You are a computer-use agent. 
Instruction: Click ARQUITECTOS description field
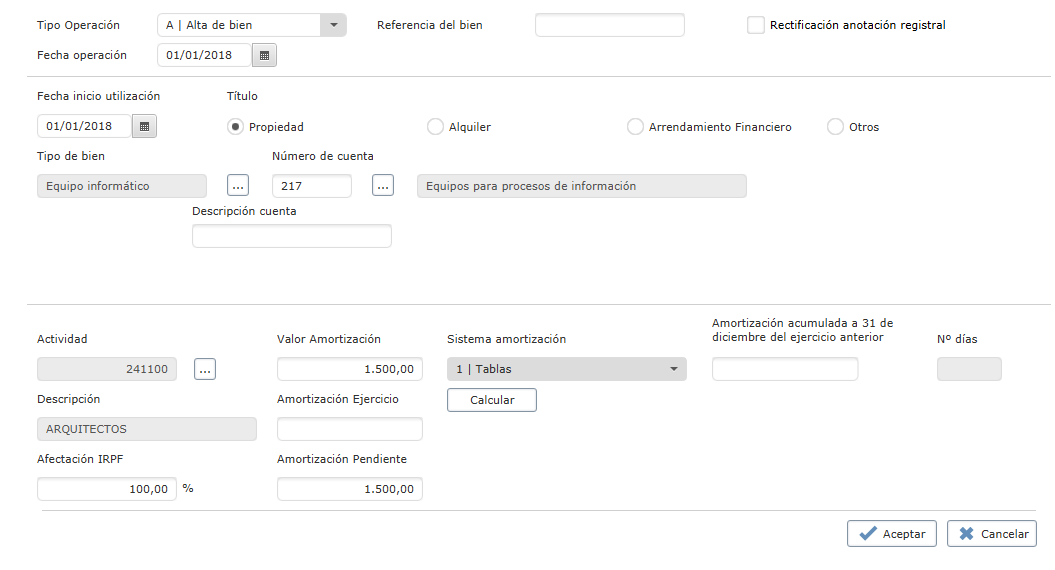pos(147,429)
